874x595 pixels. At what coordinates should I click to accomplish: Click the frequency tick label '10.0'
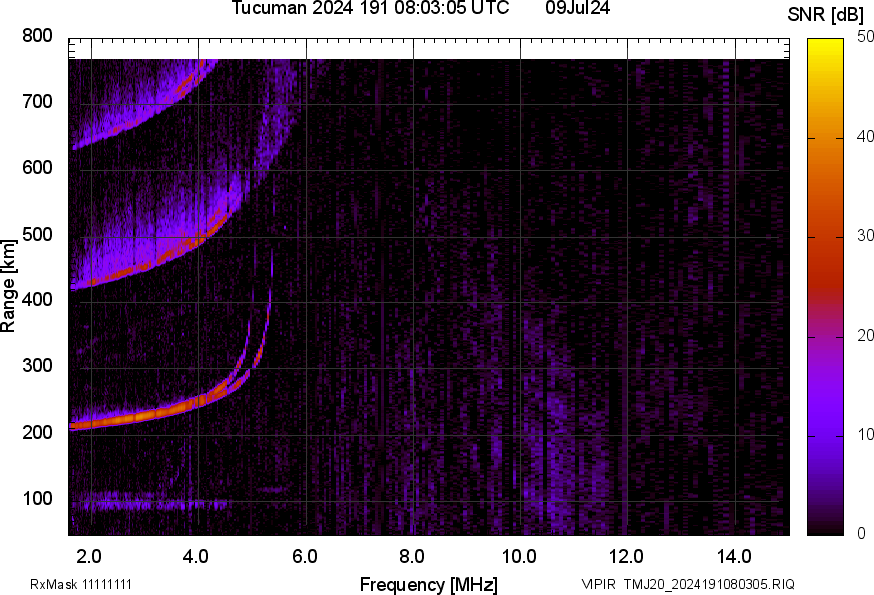coord(519,557)
